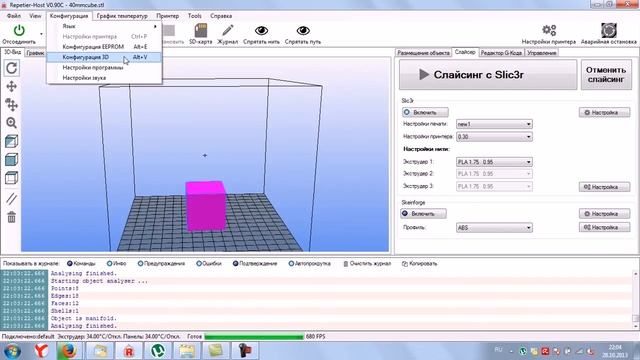Open График температур menu
The height and width of the screenshot is (360, 640).
122,16
